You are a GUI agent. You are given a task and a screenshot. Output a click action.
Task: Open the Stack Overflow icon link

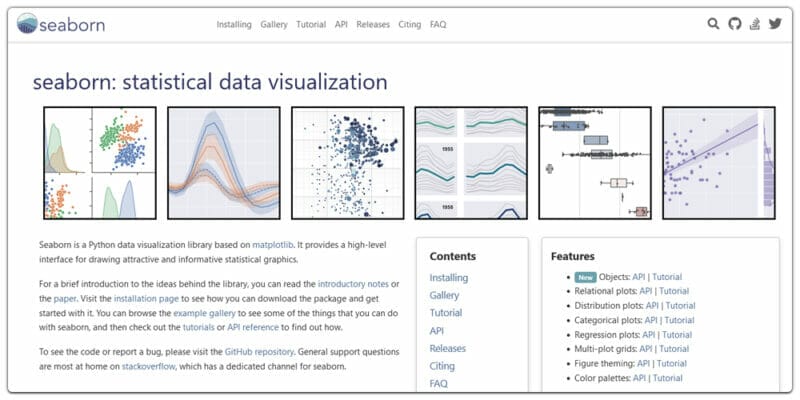[x=755, y=23]
